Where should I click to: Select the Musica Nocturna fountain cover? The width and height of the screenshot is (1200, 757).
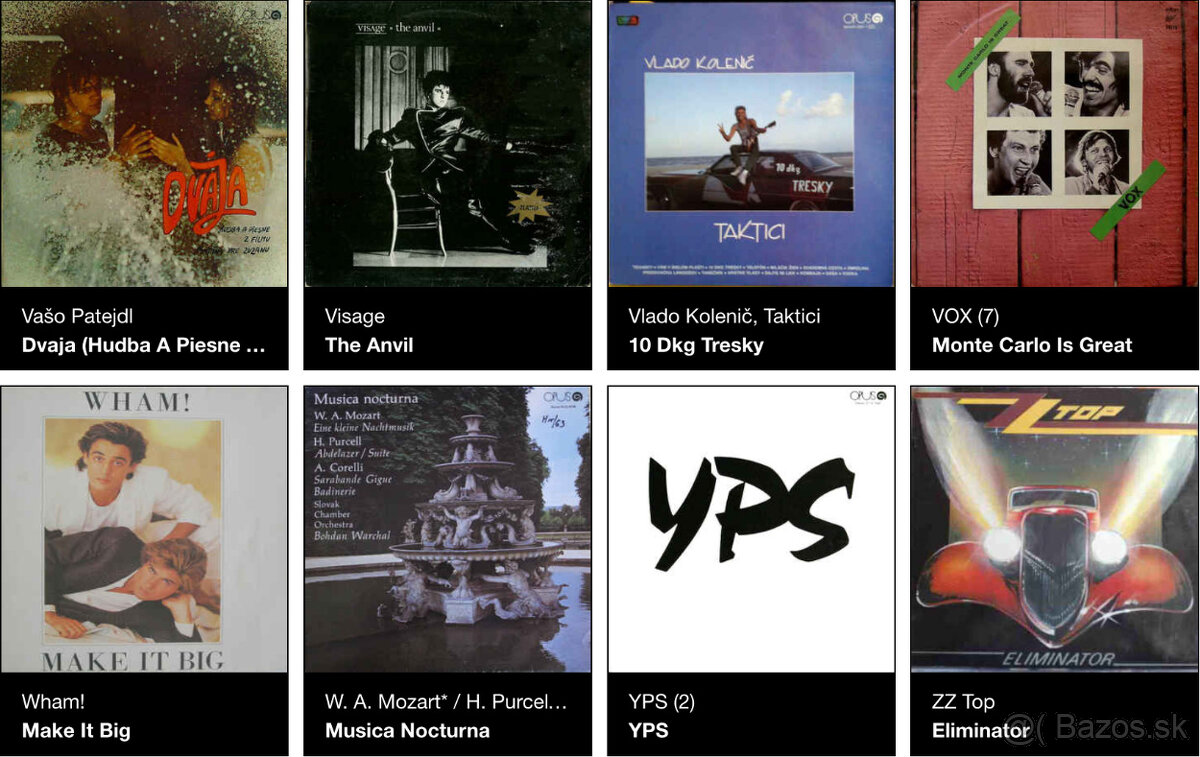448,529
